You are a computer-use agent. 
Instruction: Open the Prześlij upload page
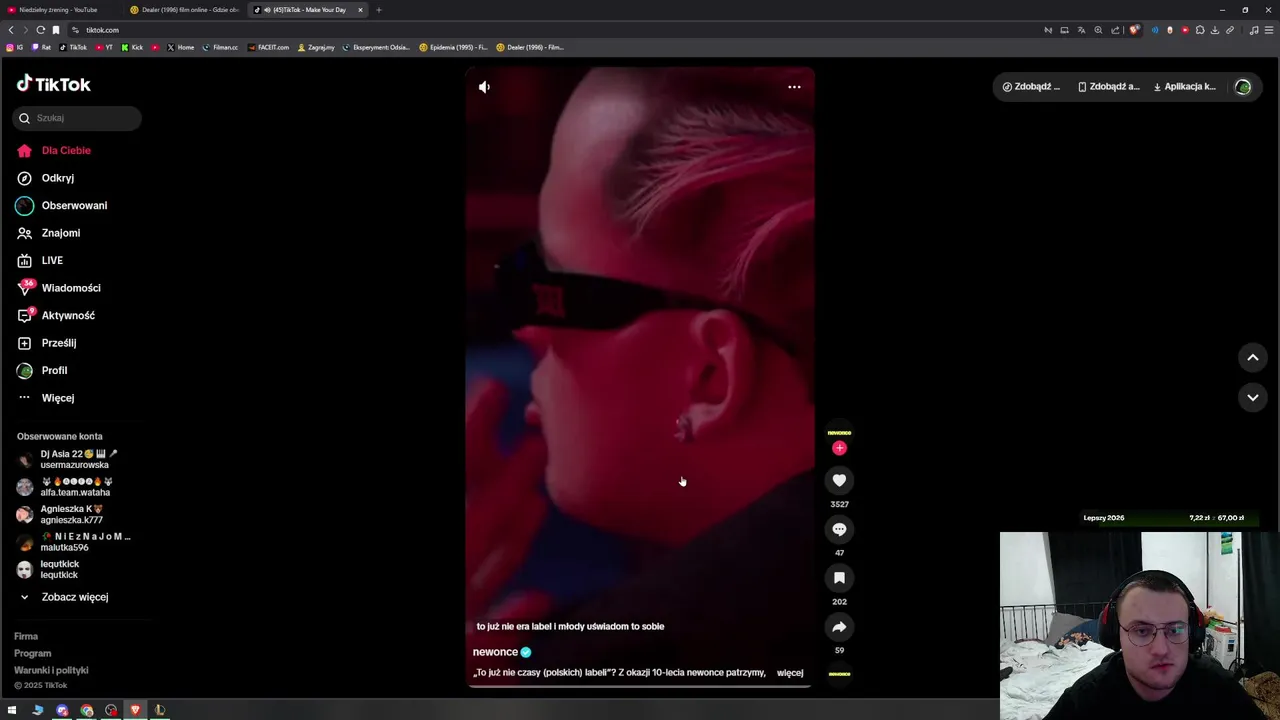[58, 343]
